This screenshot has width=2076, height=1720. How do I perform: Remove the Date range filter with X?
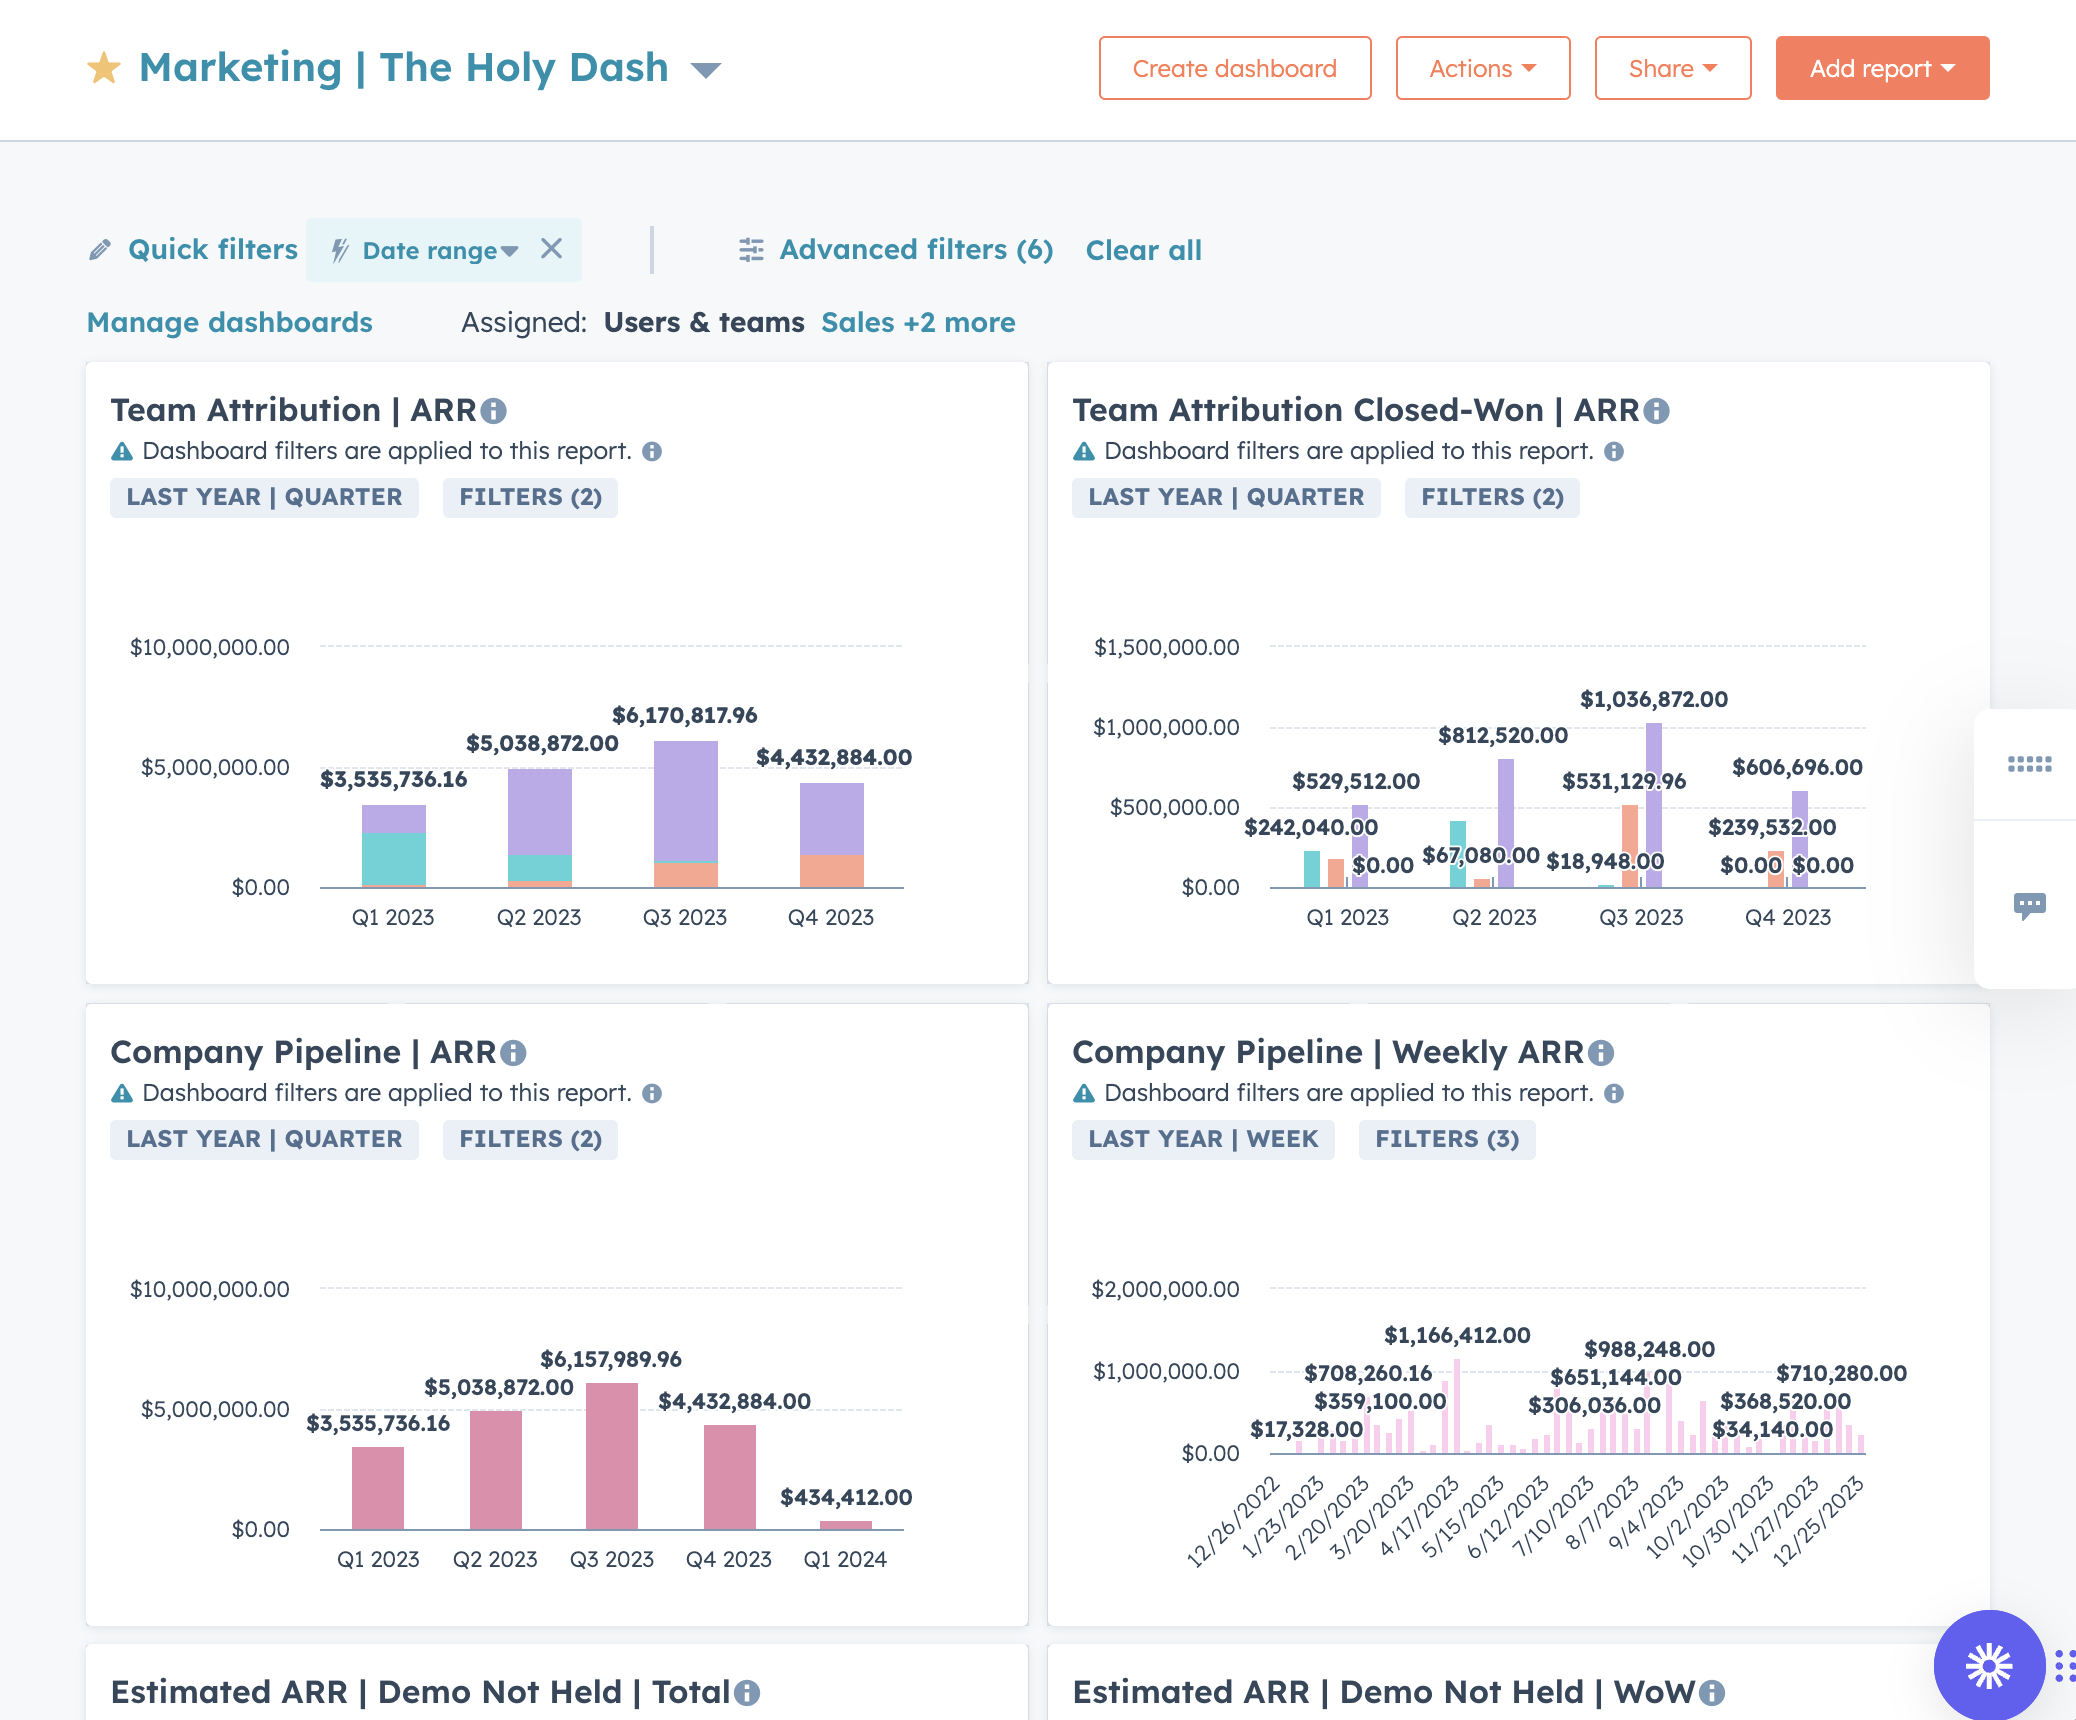click(552, 249)
